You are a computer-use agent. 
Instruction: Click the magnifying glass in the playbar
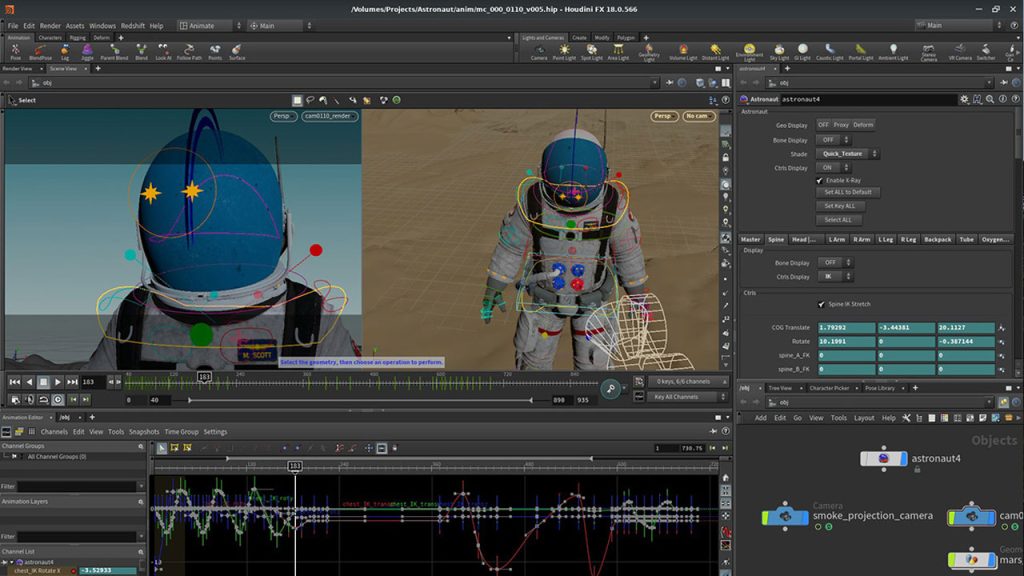pos(611,387)
